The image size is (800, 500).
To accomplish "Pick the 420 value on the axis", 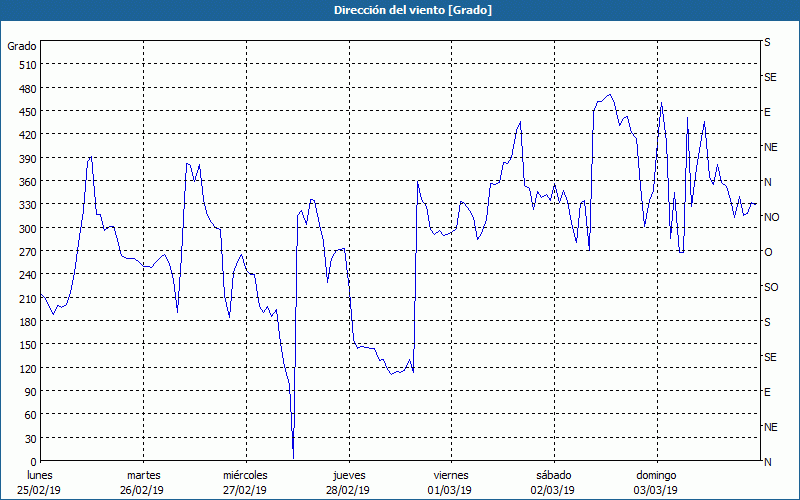I will [x=28, y=135].
